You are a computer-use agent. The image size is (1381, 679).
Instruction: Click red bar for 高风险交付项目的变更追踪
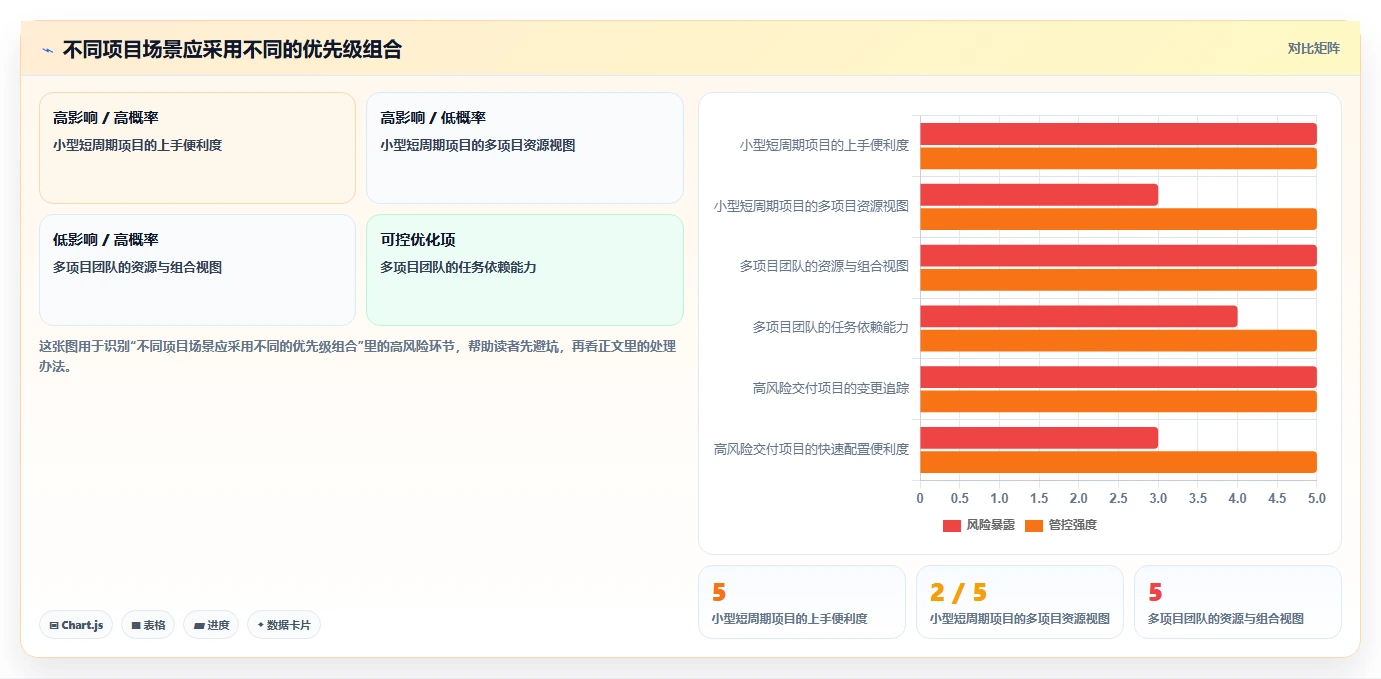[1118, 377]
